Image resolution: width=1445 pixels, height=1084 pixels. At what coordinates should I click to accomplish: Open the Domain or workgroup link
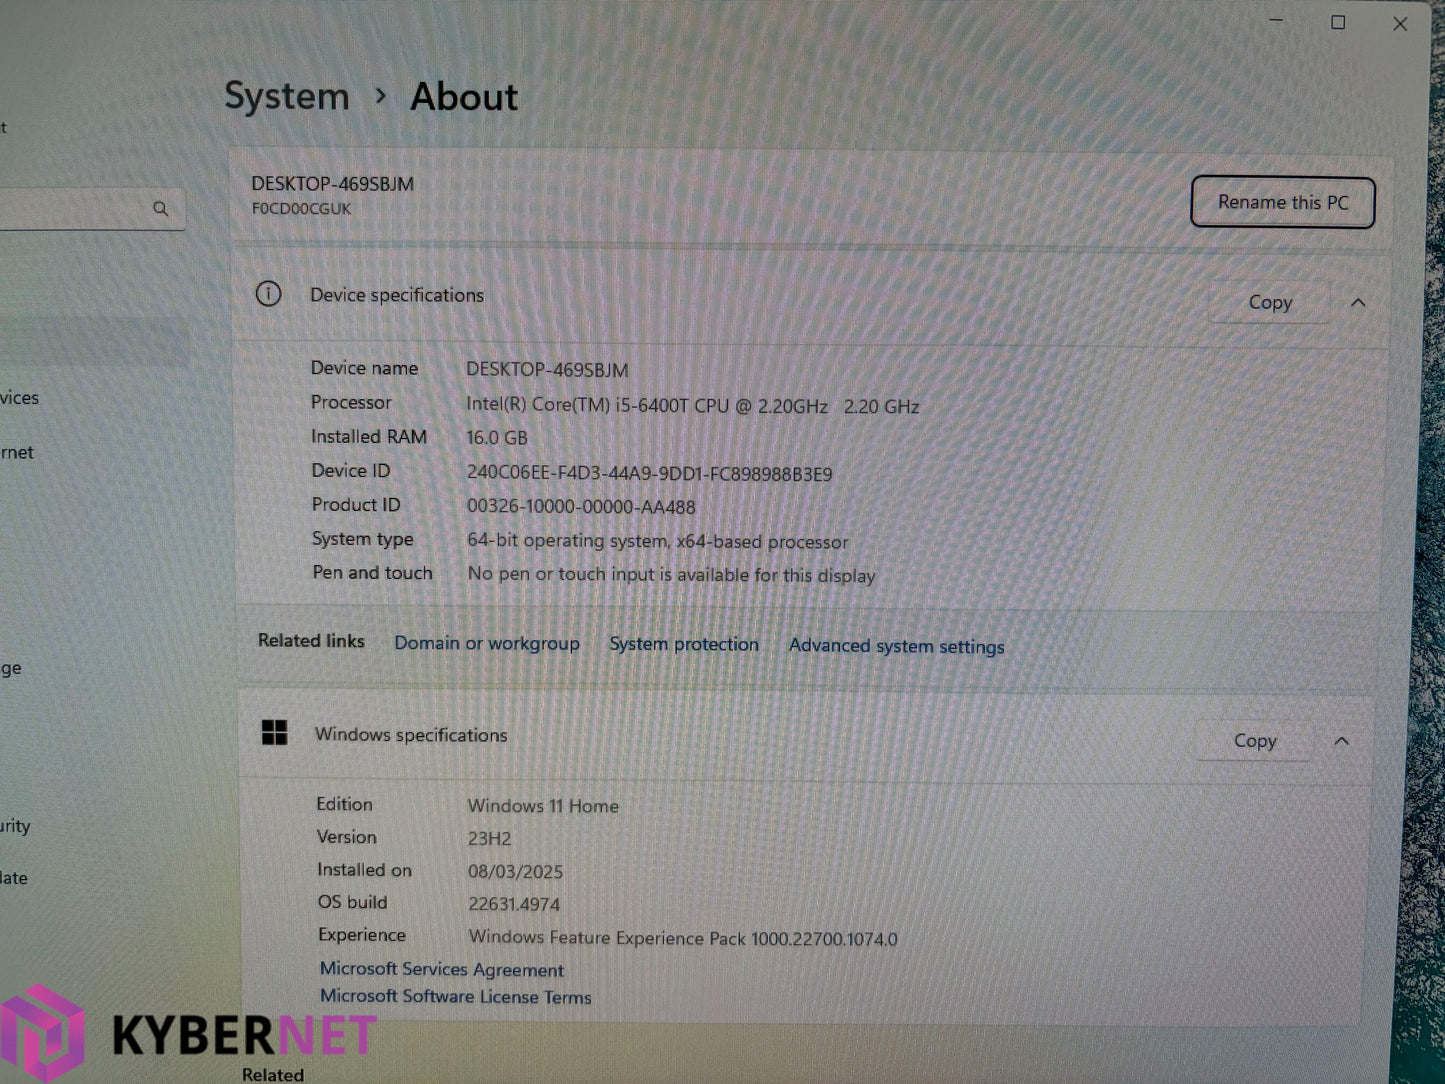pyautogui.click(x=487, y=643)
